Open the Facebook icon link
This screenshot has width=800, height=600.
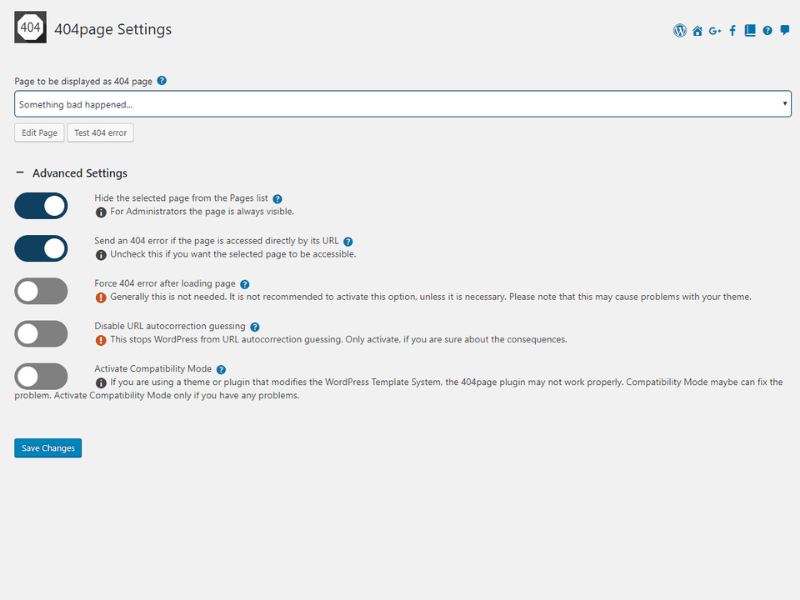[733, 31]
